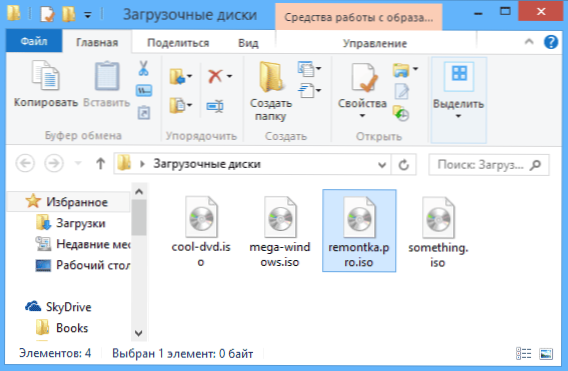This screenshot has width=568, height=371.
Task: Click the search box Поиск: Загруз...
Action: (x=488, y=165)
